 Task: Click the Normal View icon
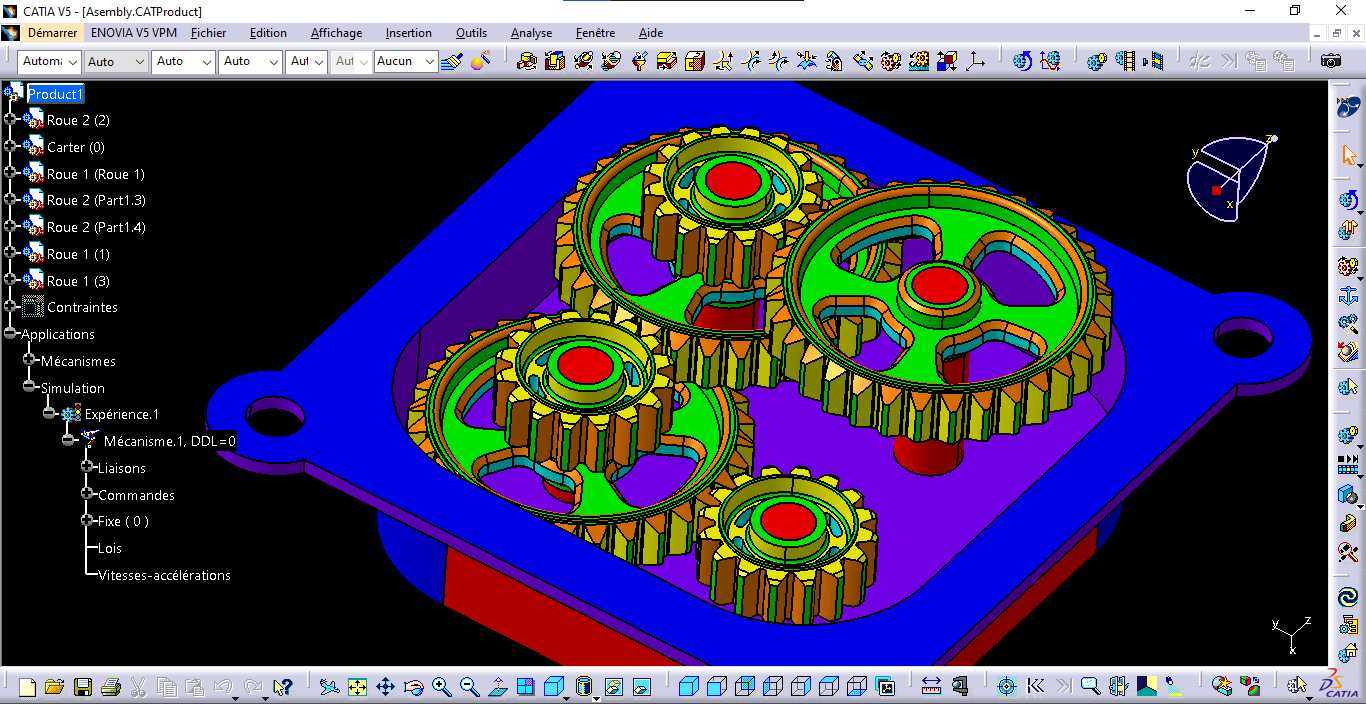pyautogui.click(x=497, y=687)
